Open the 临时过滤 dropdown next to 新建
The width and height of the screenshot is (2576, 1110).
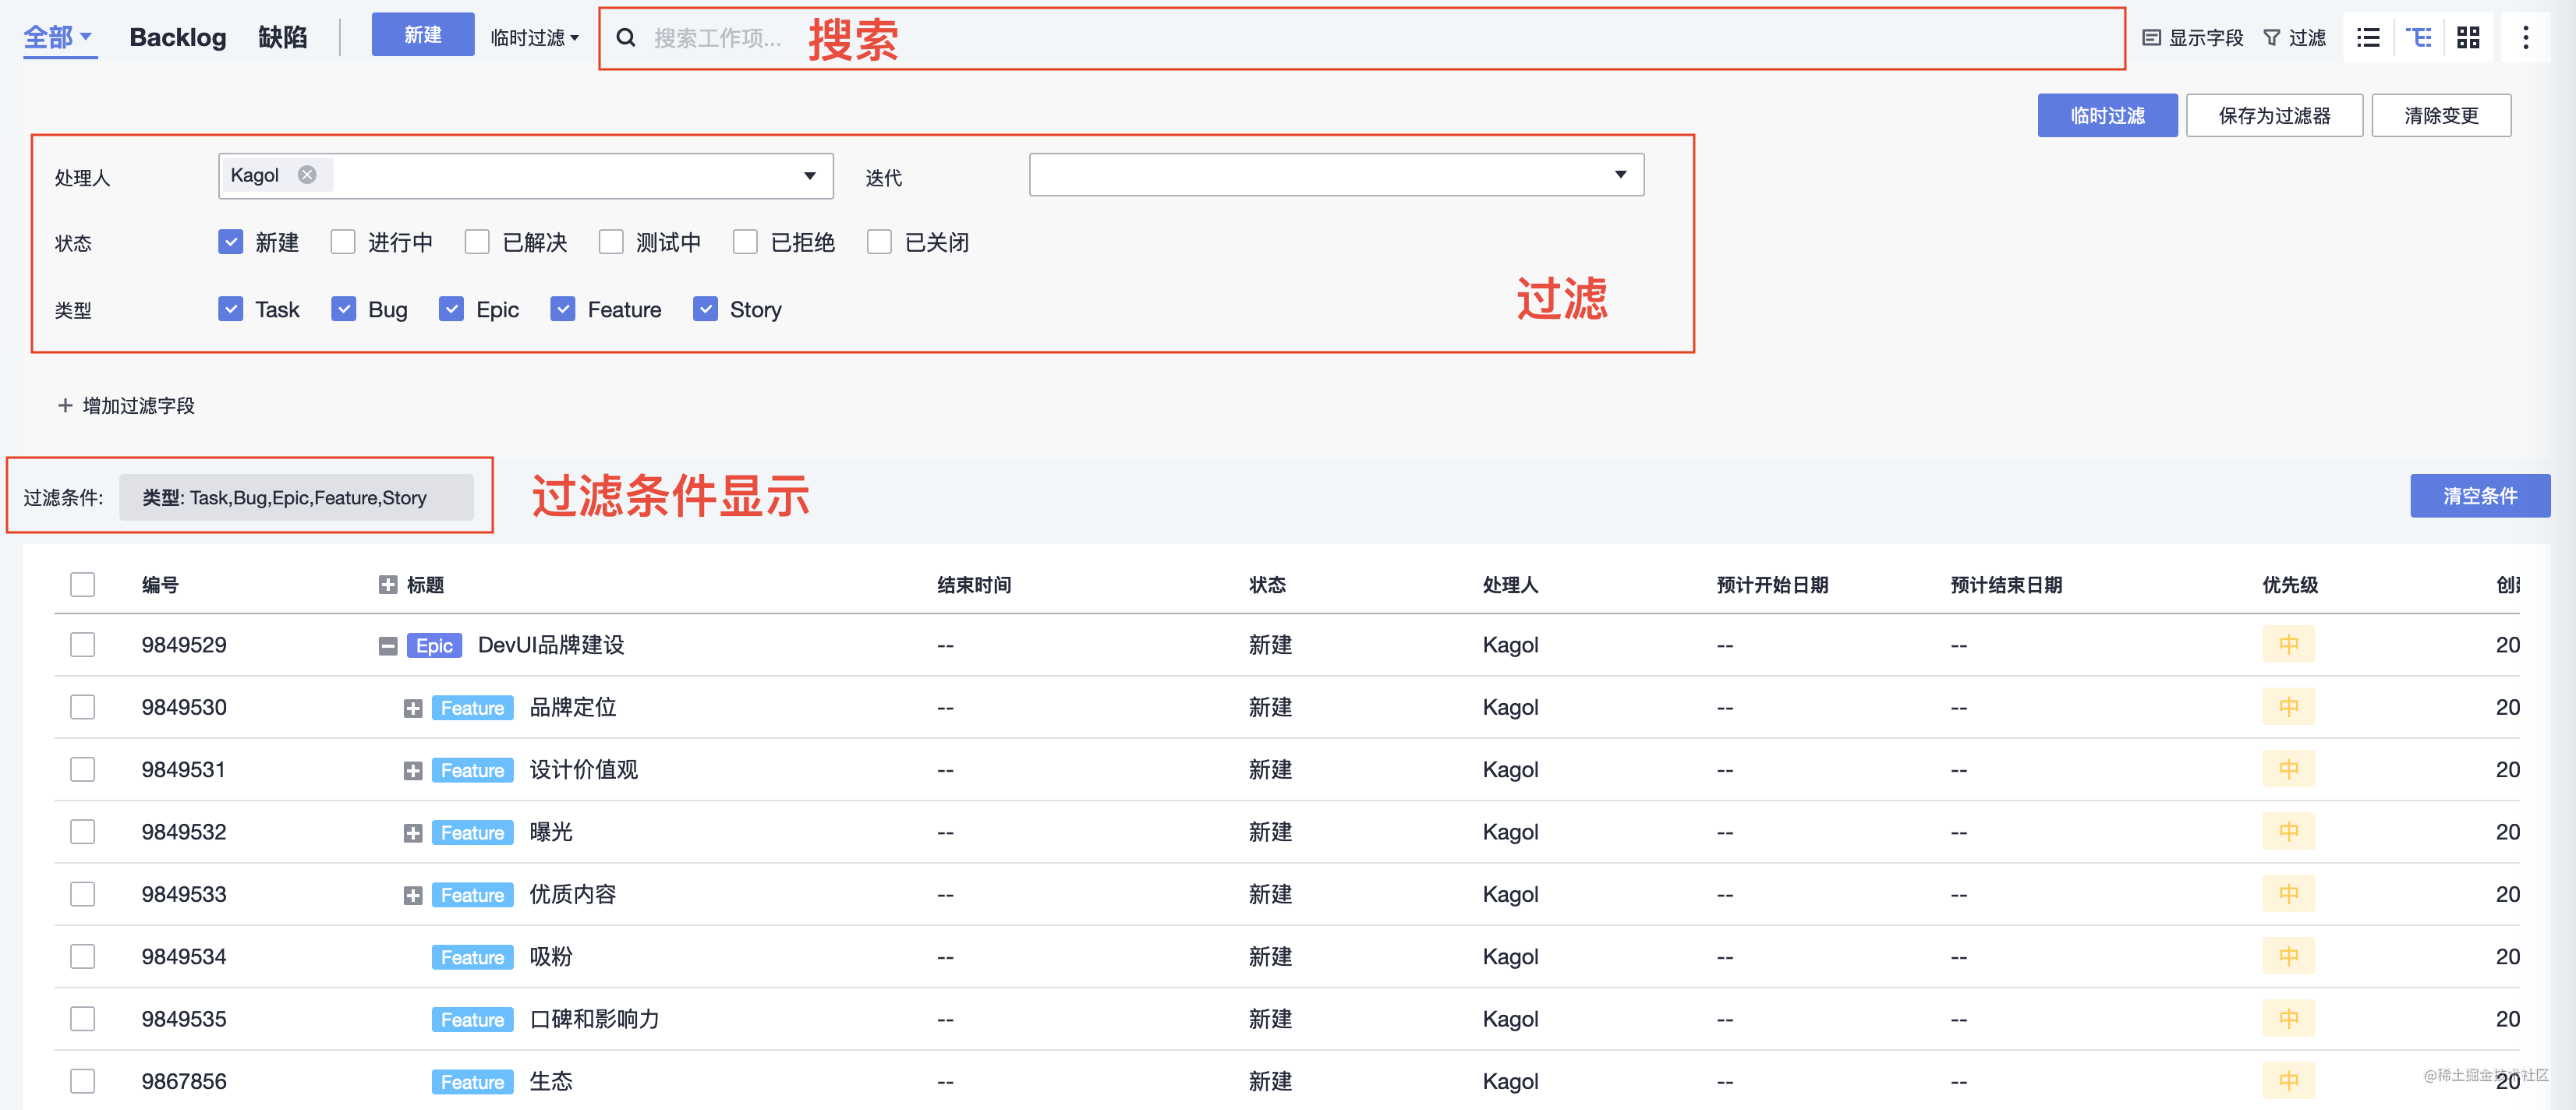[x=536, y=35]
